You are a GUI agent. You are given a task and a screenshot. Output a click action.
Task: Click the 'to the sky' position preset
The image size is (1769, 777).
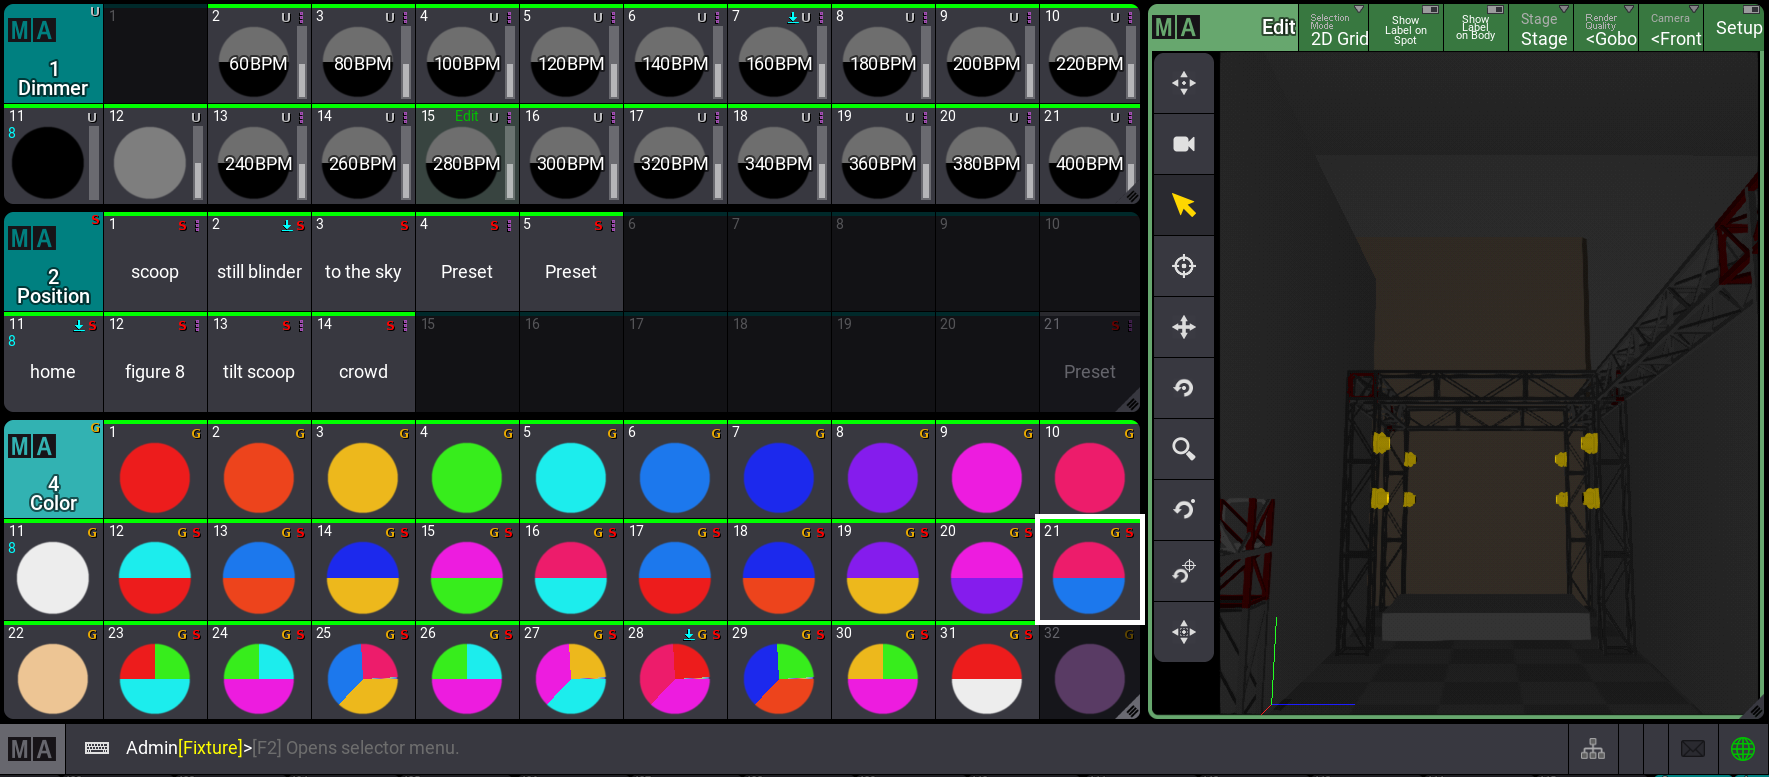pyautogui.click(x=362, y=263)
